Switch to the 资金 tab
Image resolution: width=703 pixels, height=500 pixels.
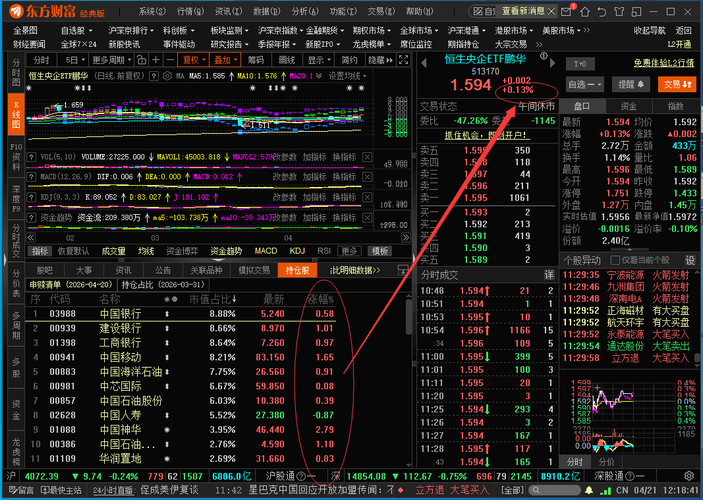(x=628, y=106)
